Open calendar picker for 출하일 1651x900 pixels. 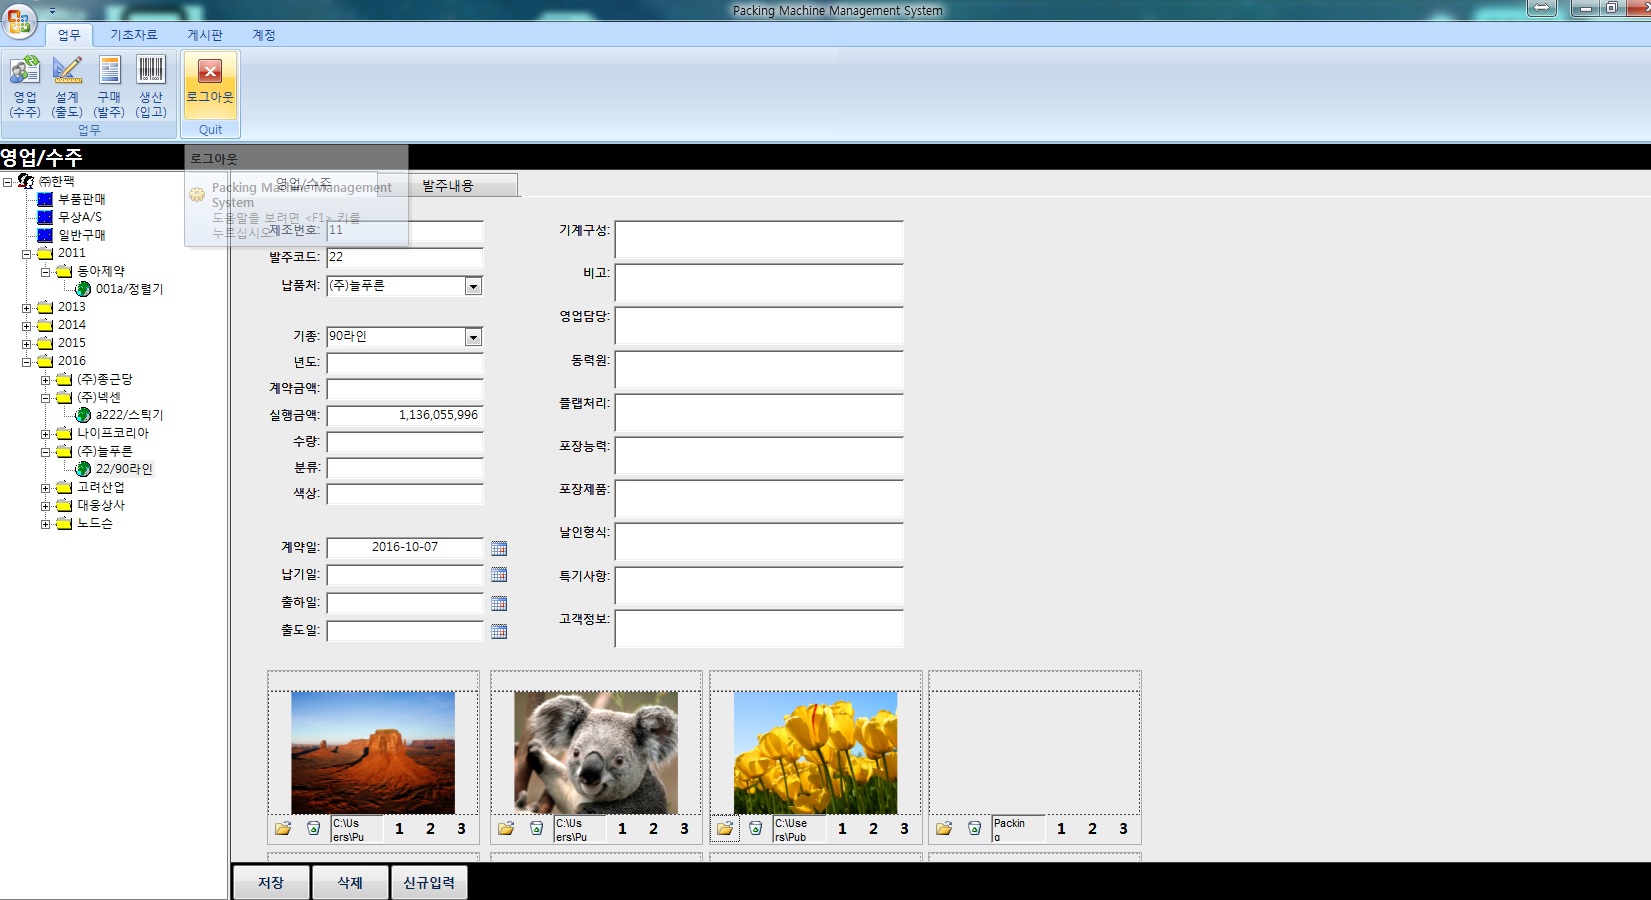[x=499, y=603]
